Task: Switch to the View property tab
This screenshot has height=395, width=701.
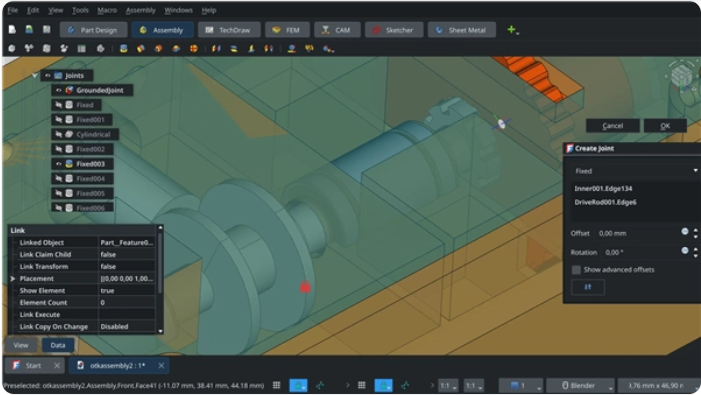Action: (21, 345)
